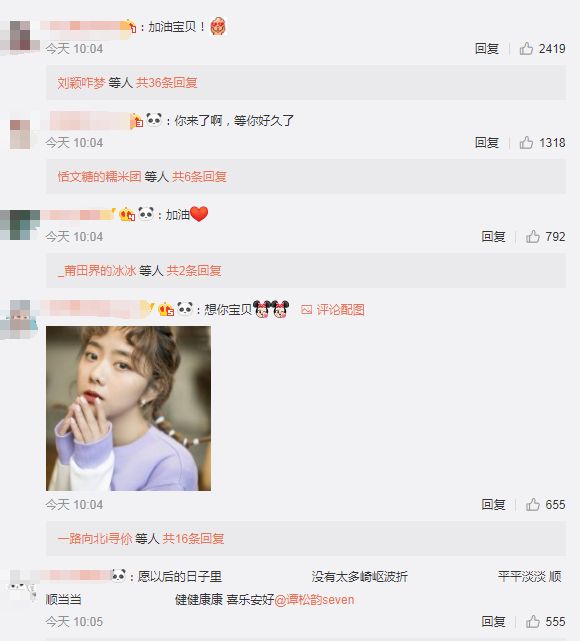
Task: Click 回复 under the photo comment
Action: tap(493, 504)
